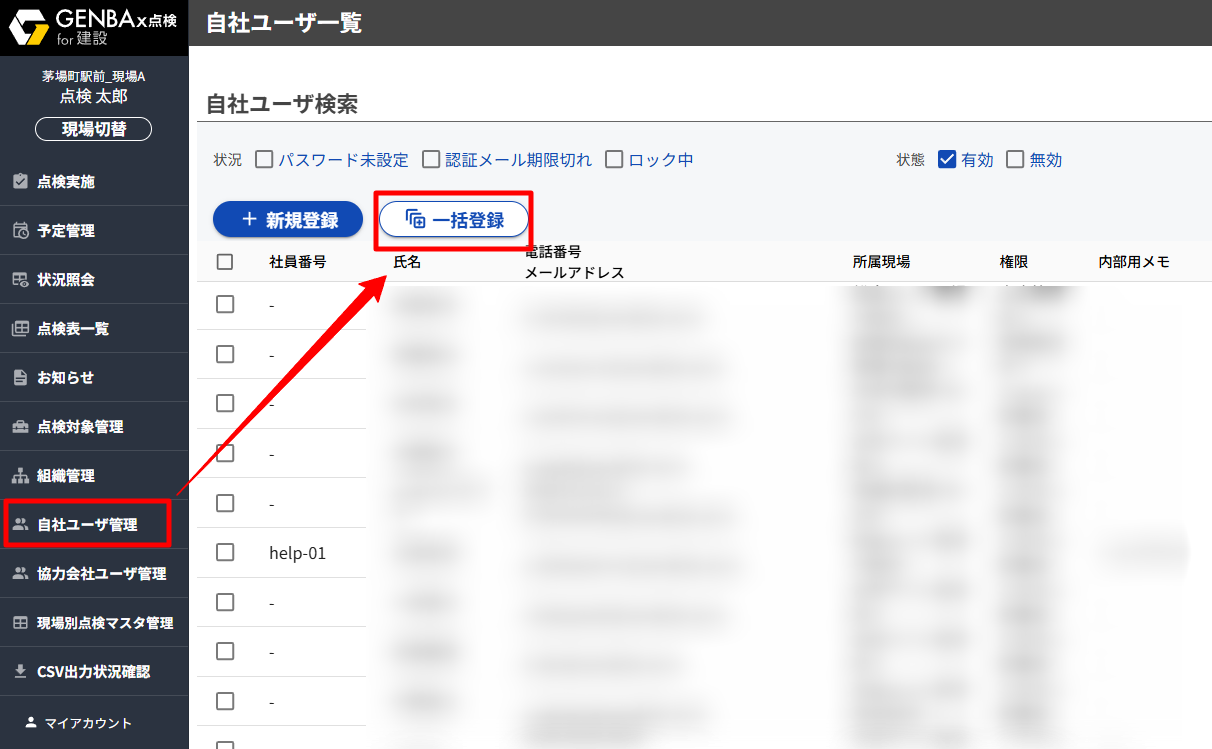The height and width of the screenshot is (749, 1212).
Task: Click the 現場切替 button
Action: tap(94, 129)
